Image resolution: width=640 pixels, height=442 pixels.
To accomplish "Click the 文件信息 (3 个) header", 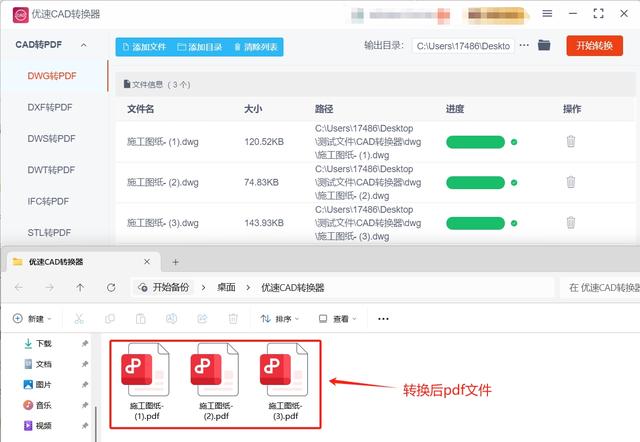I will 157,84.
